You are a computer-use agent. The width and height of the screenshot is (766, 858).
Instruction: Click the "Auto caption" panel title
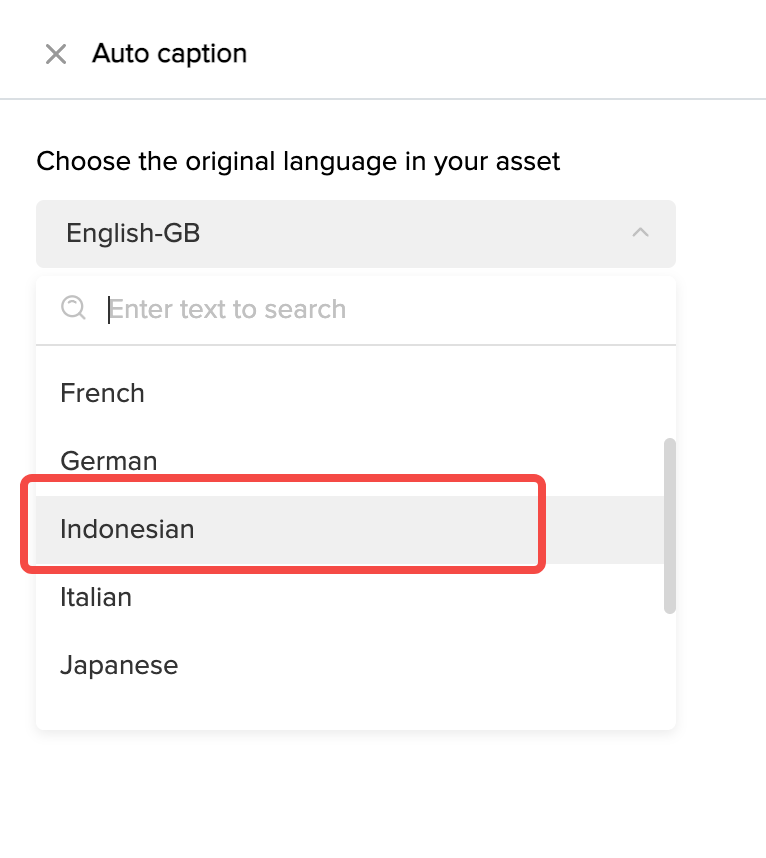click(x=169, y=54)
